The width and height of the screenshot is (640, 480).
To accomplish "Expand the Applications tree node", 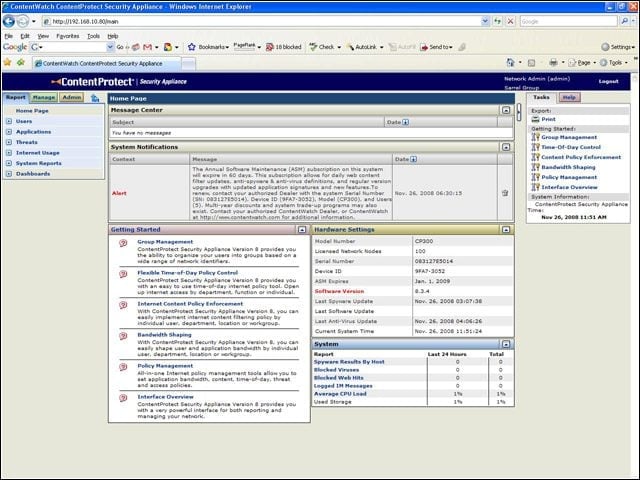I will 9,132.
